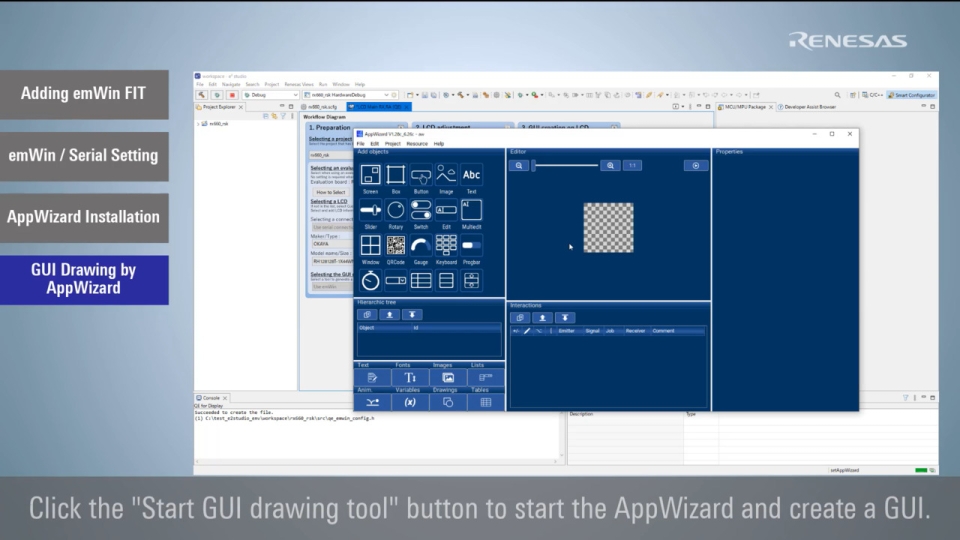Open the Variables (x) button

410,402
